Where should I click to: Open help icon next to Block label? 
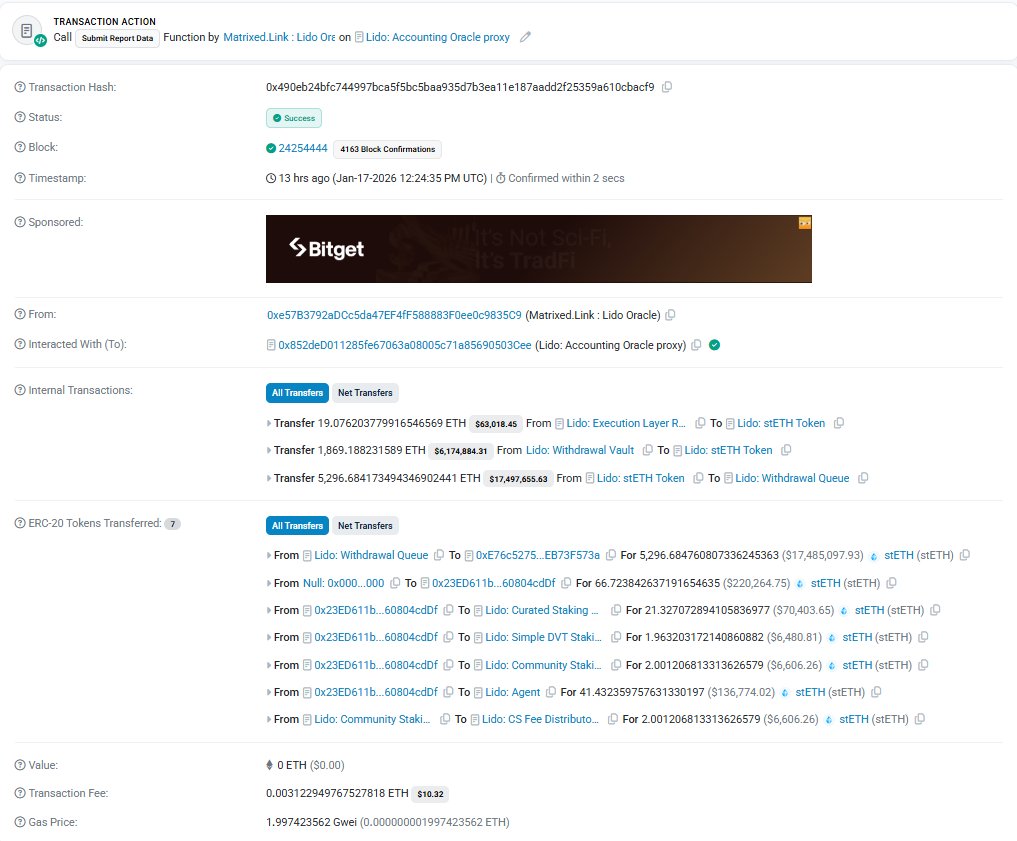(x=20, y=147)
